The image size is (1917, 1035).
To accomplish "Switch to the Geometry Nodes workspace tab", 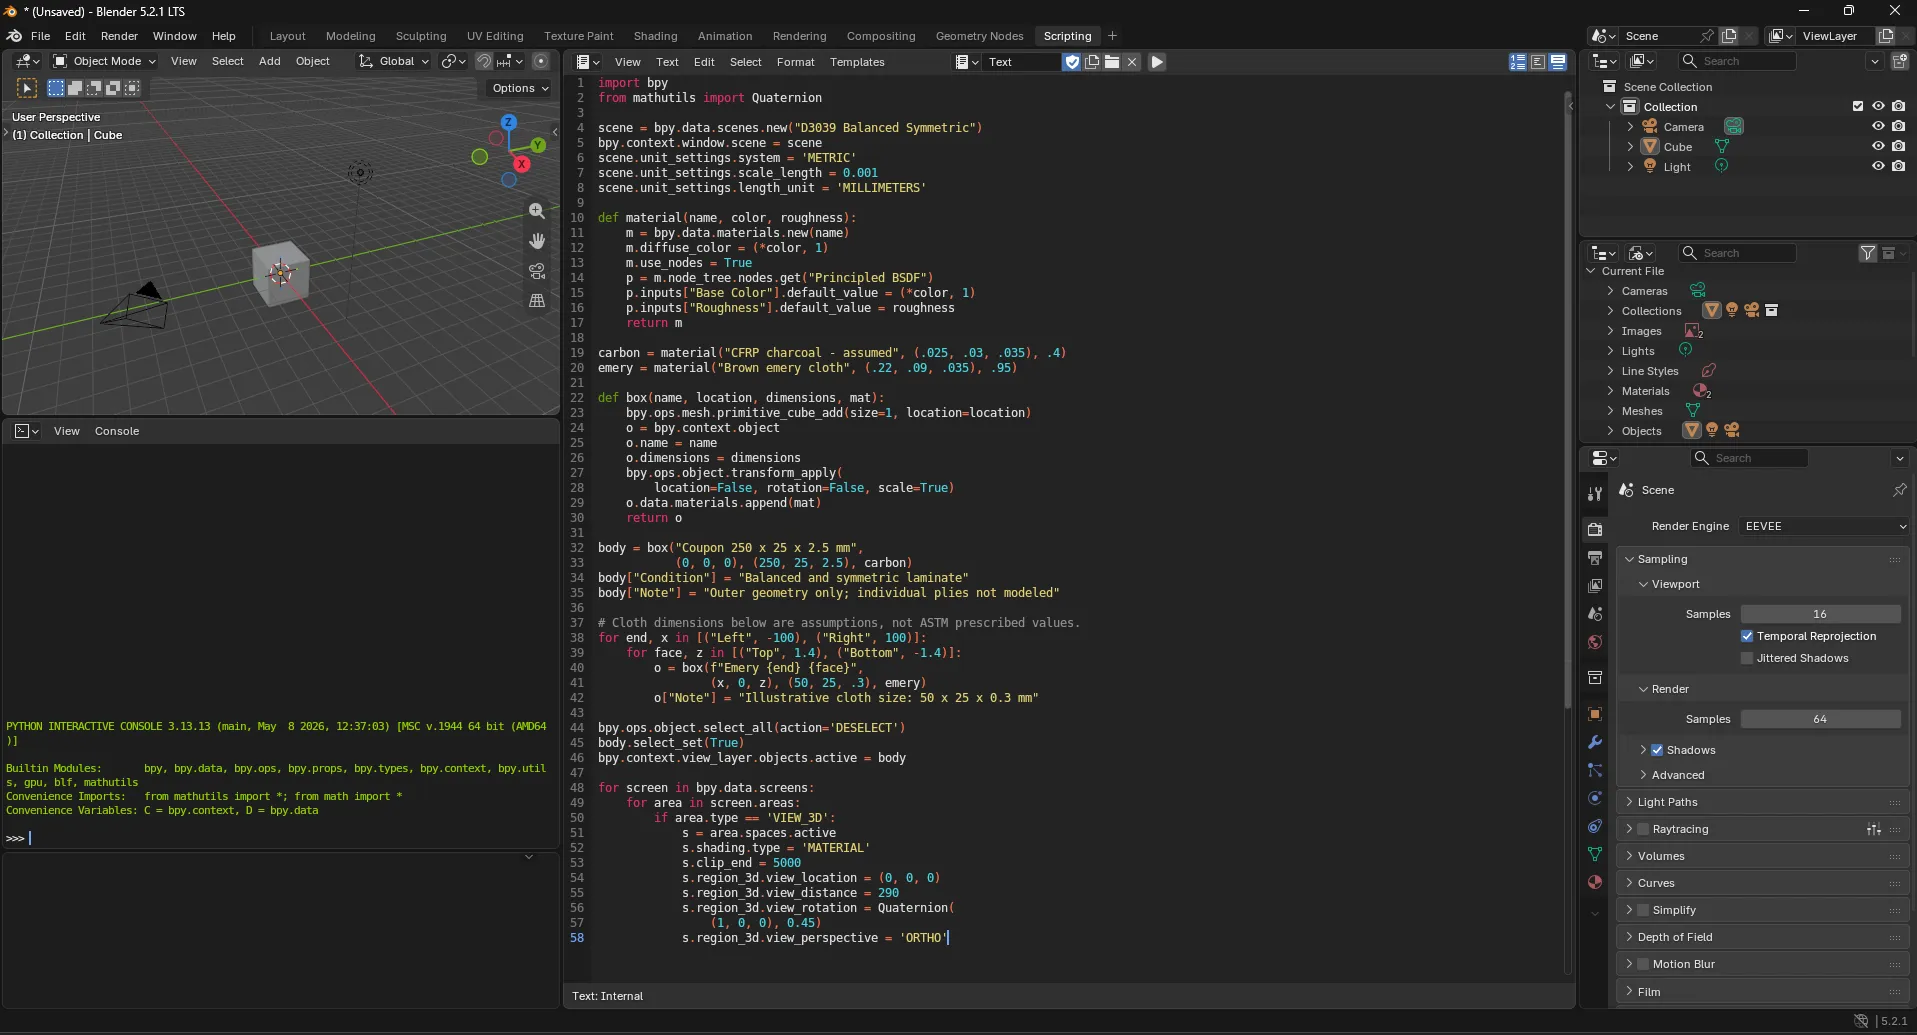I will (979, 36).
